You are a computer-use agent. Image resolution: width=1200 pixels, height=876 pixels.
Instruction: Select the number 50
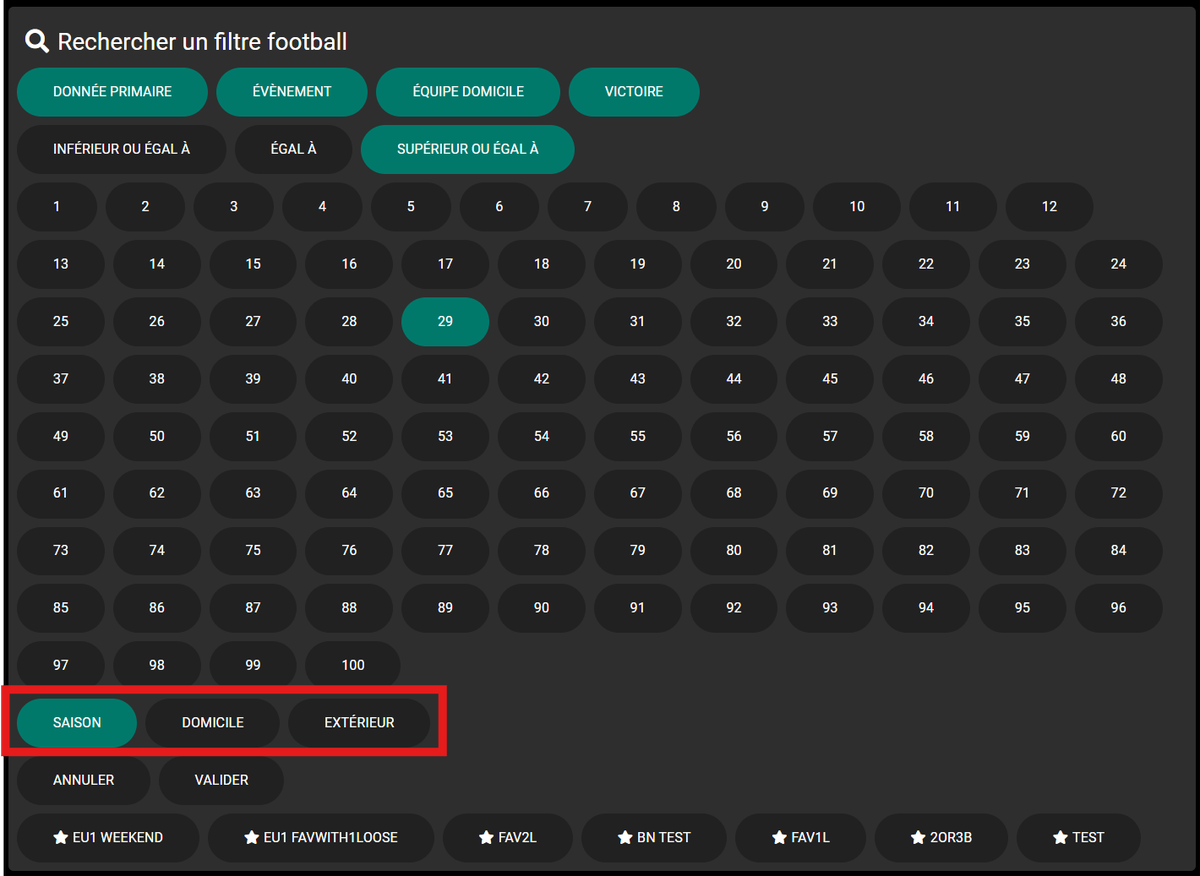tap(156, 436)
